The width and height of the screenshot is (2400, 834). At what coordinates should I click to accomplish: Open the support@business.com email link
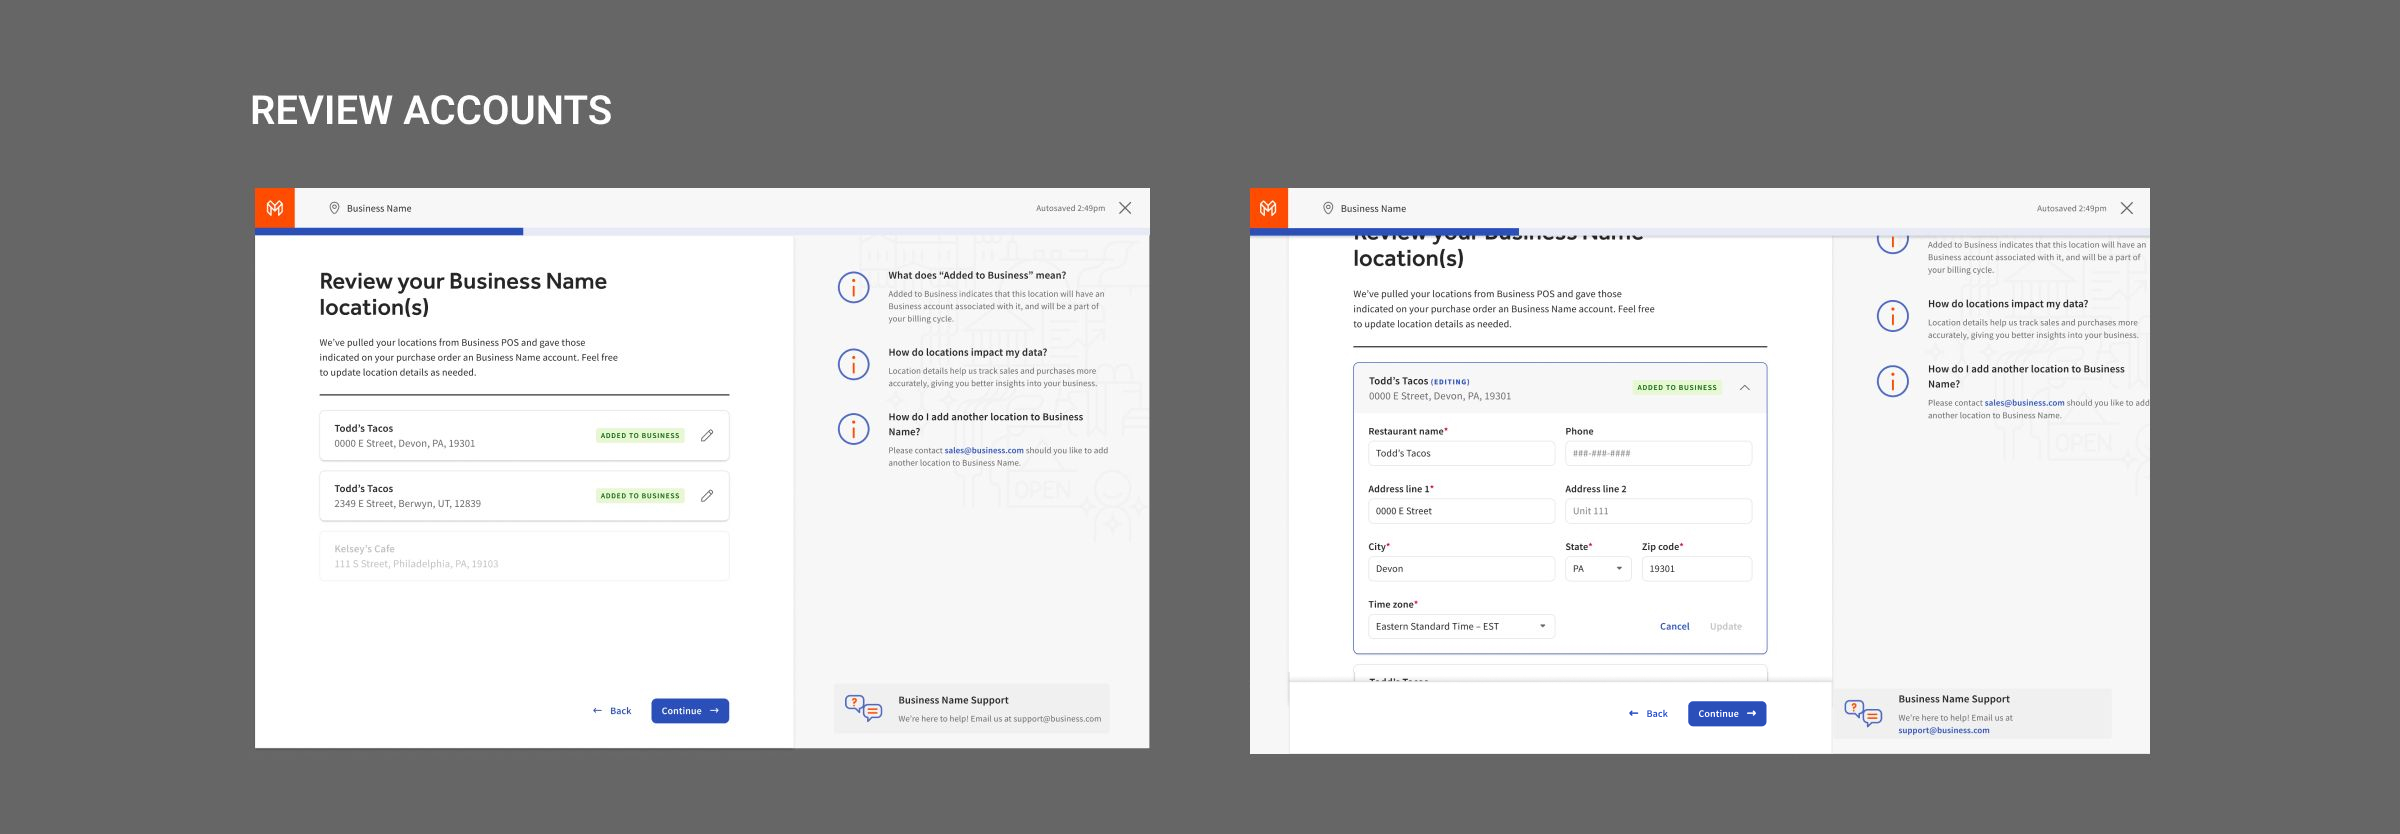click(1943, 731)
